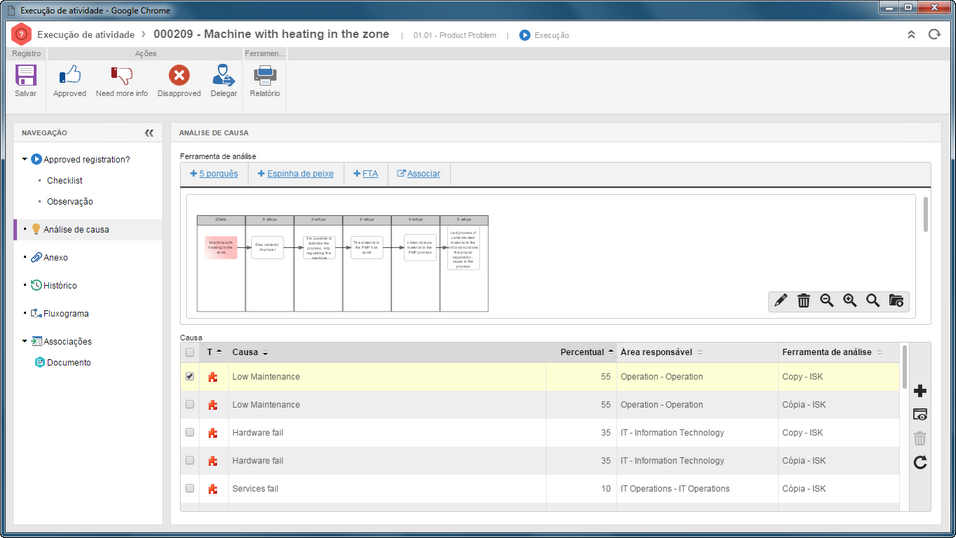Zoom in on the analysis diagram
Viewport: 956px width, 538px height.
pos(850,301)
